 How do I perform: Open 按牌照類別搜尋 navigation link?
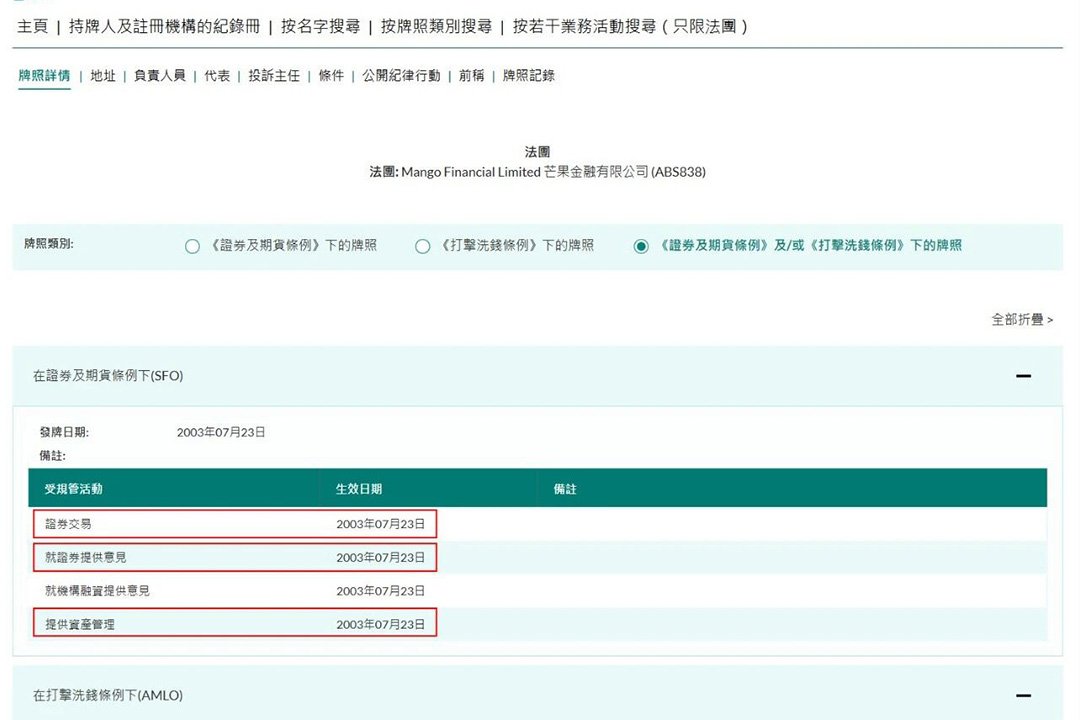tap(436, 27)
